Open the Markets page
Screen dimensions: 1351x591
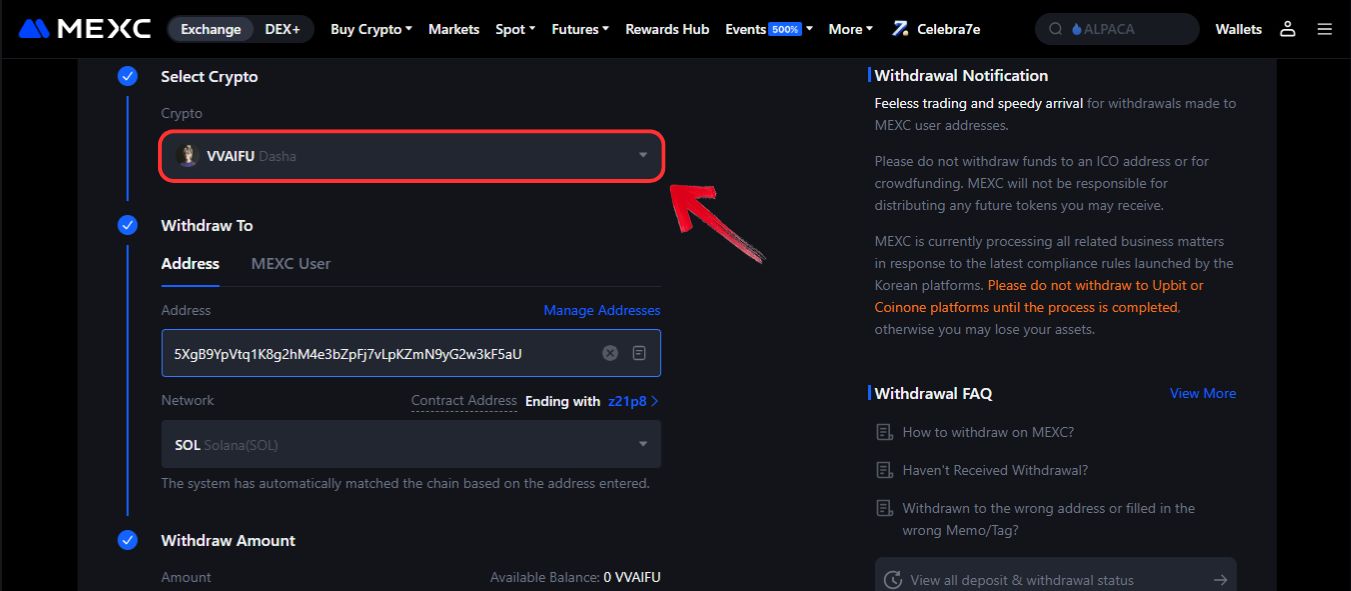coord(454,29)
